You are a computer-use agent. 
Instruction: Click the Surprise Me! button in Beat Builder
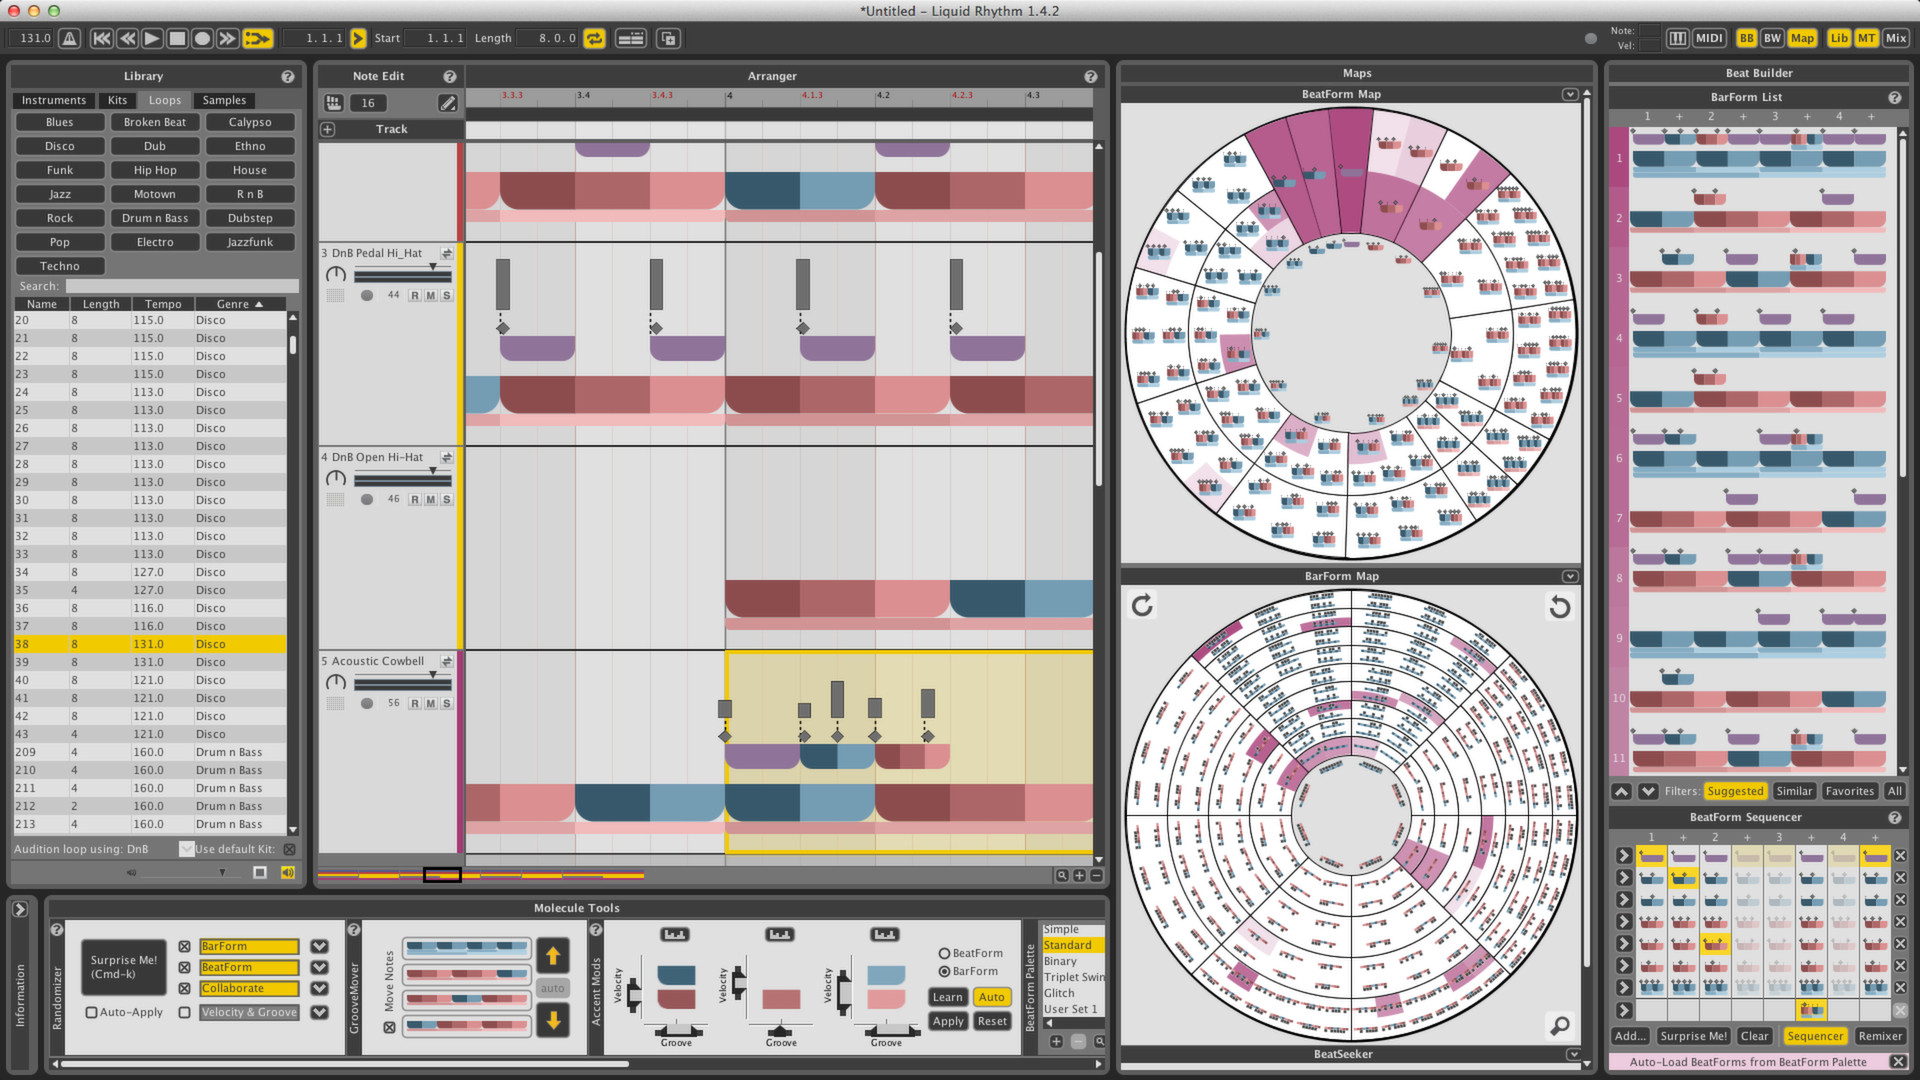[1692, 1036]
